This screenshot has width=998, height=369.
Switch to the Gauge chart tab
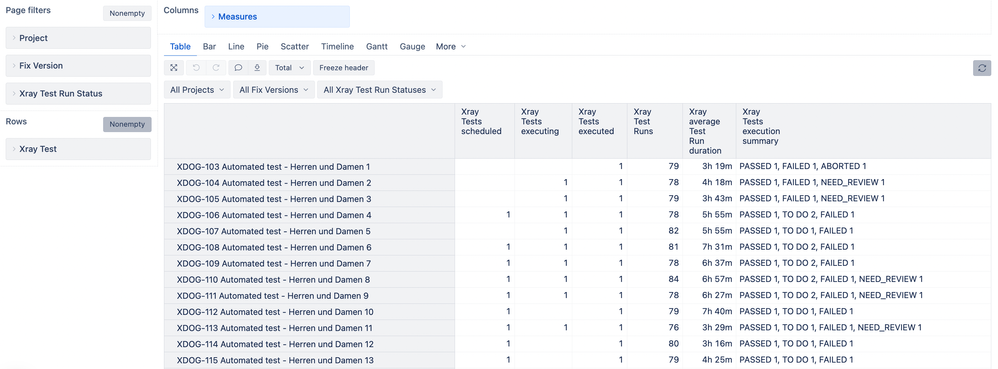[x=412, y=46]
